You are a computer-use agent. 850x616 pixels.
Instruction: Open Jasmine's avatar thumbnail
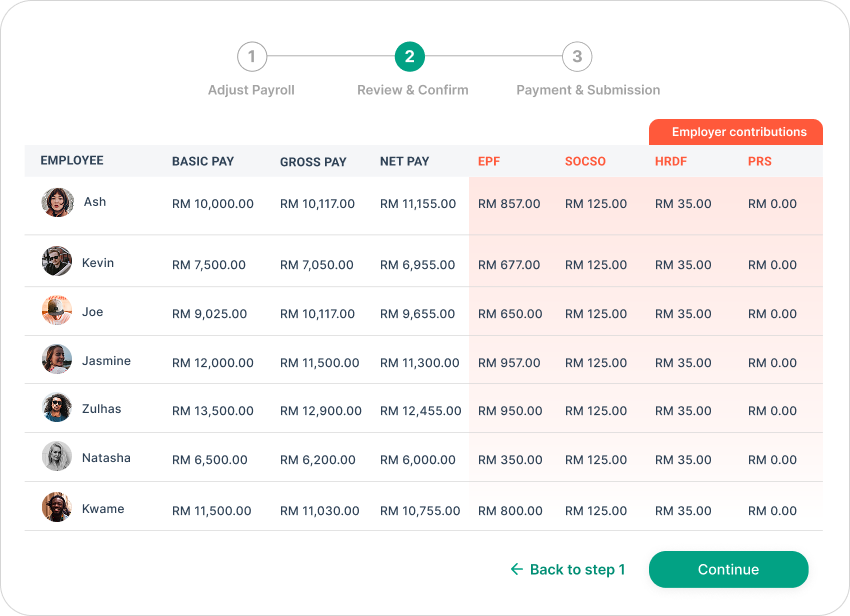click(57, 360)
